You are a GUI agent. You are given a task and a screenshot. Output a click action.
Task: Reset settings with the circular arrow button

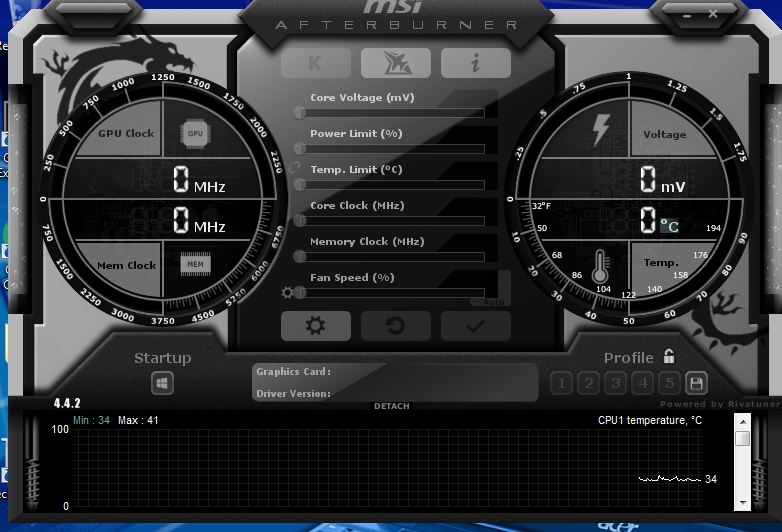[395, 326]
